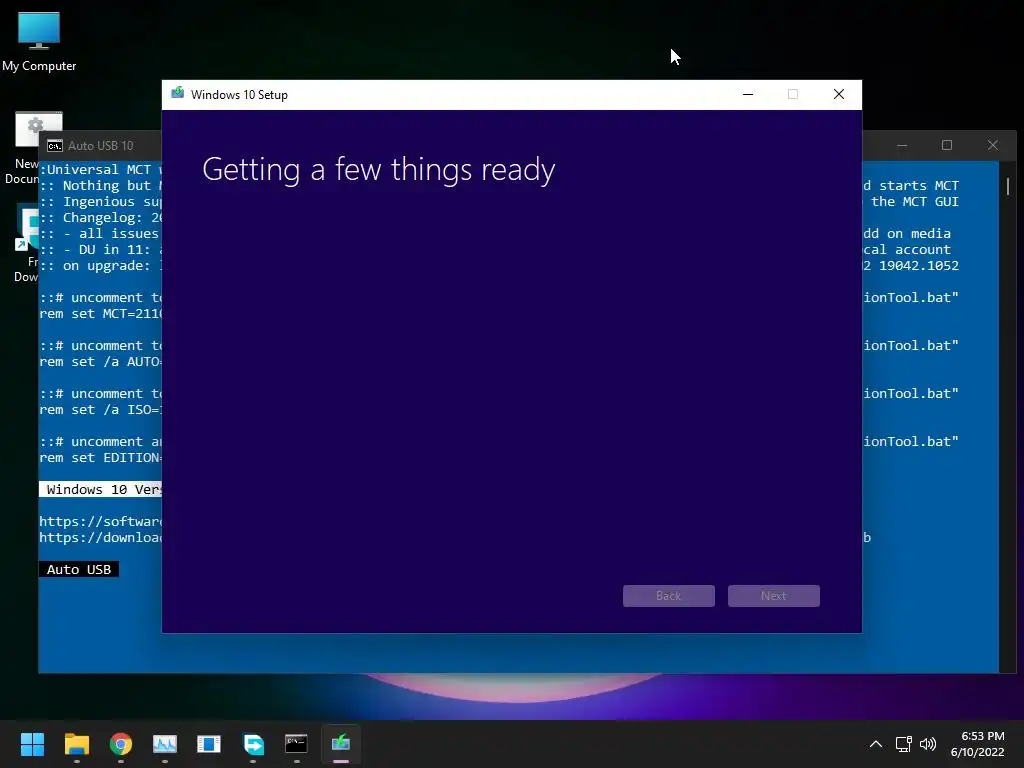Click the 'Getting a few things ready' heading
Screen dimensions: 1024x768
click(379, 170)
